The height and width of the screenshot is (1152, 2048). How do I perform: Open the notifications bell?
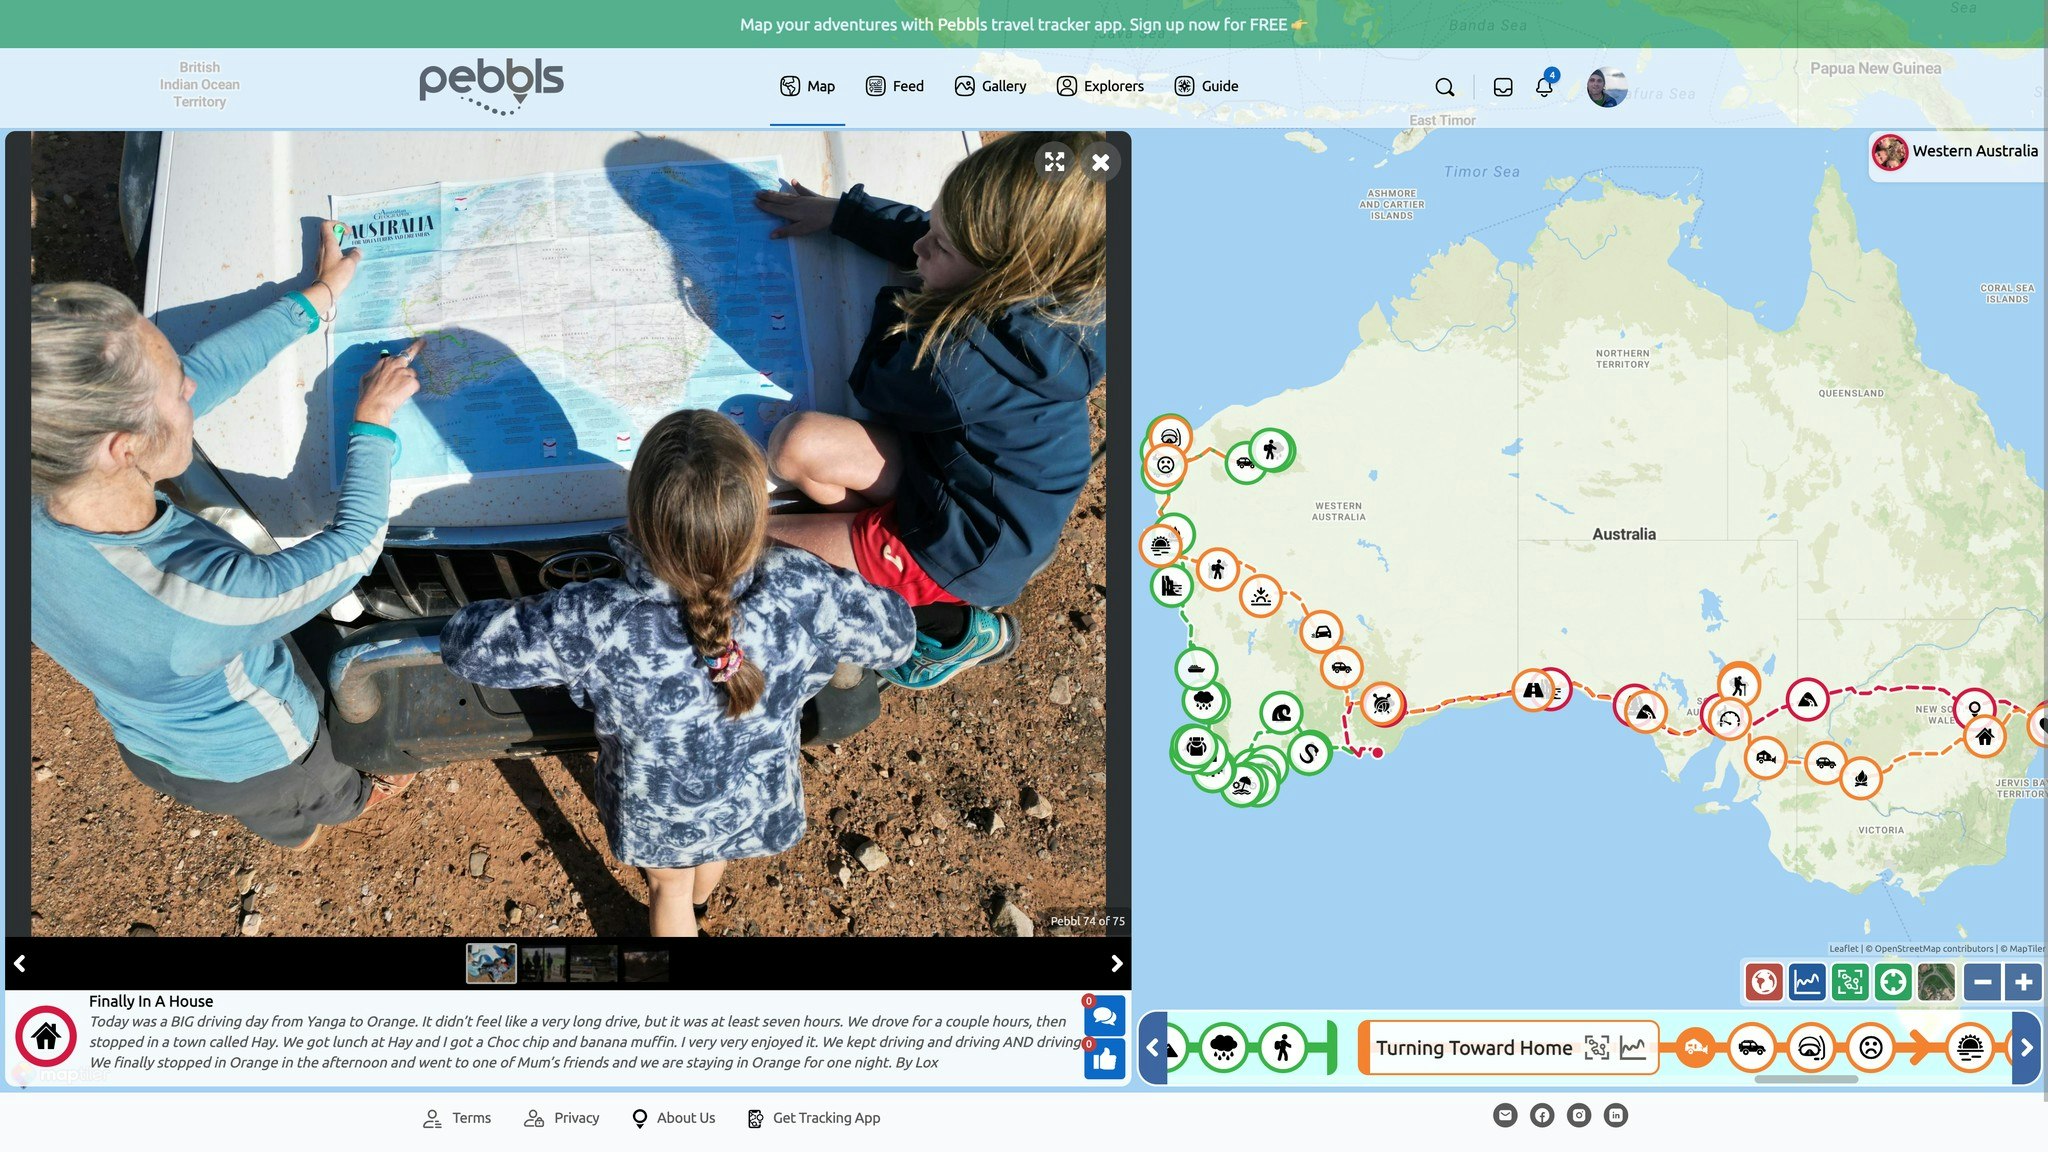click(x=1544, y=86)
